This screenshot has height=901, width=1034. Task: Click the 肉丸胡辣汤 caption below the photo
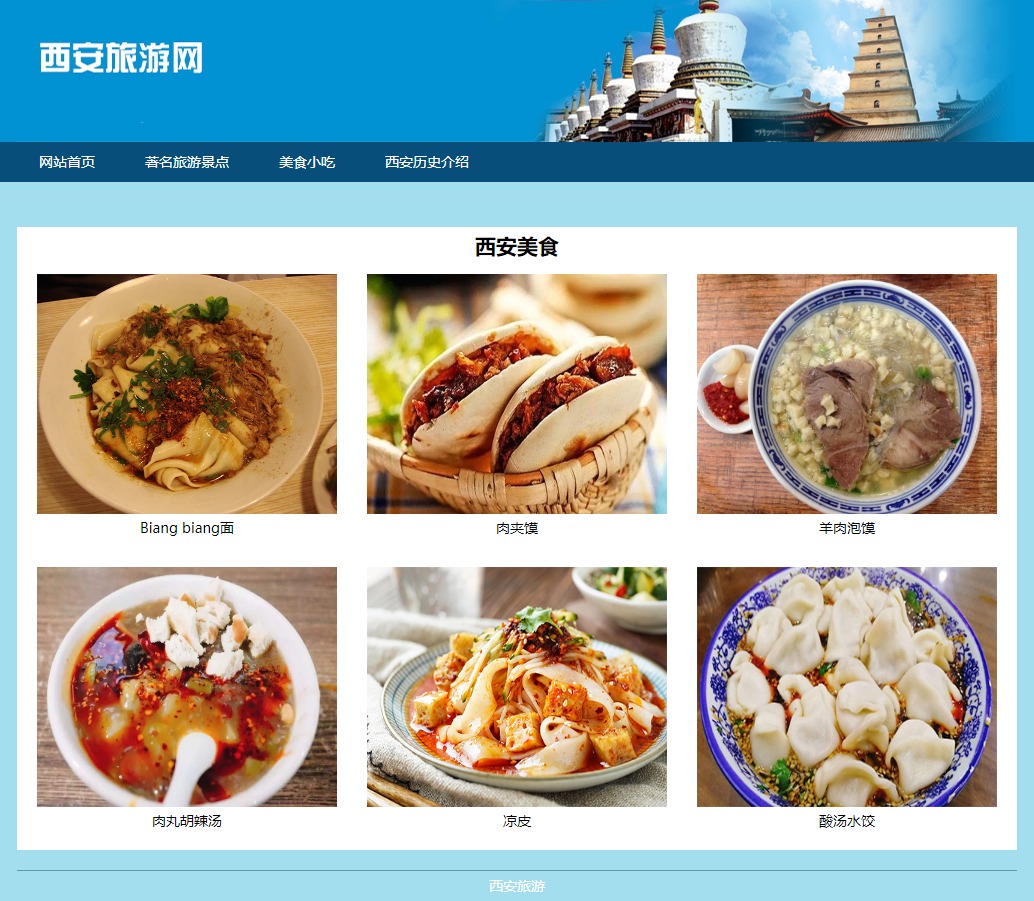tap(187, 821)
